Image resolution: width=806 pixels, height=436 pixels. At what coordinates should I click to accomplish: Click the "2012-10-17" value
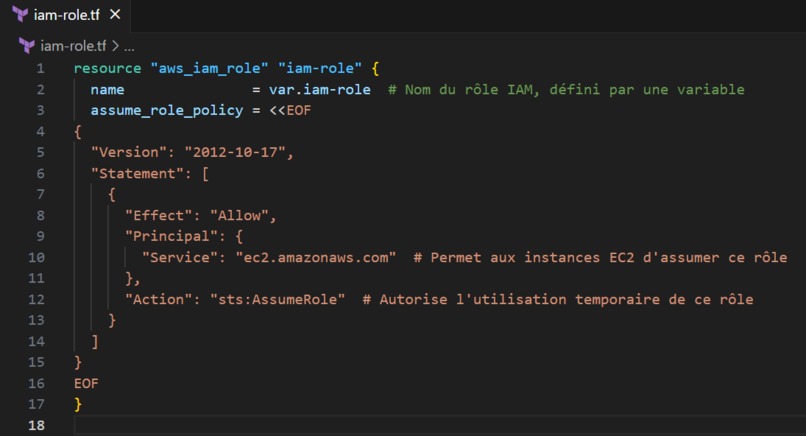(235, 152)
